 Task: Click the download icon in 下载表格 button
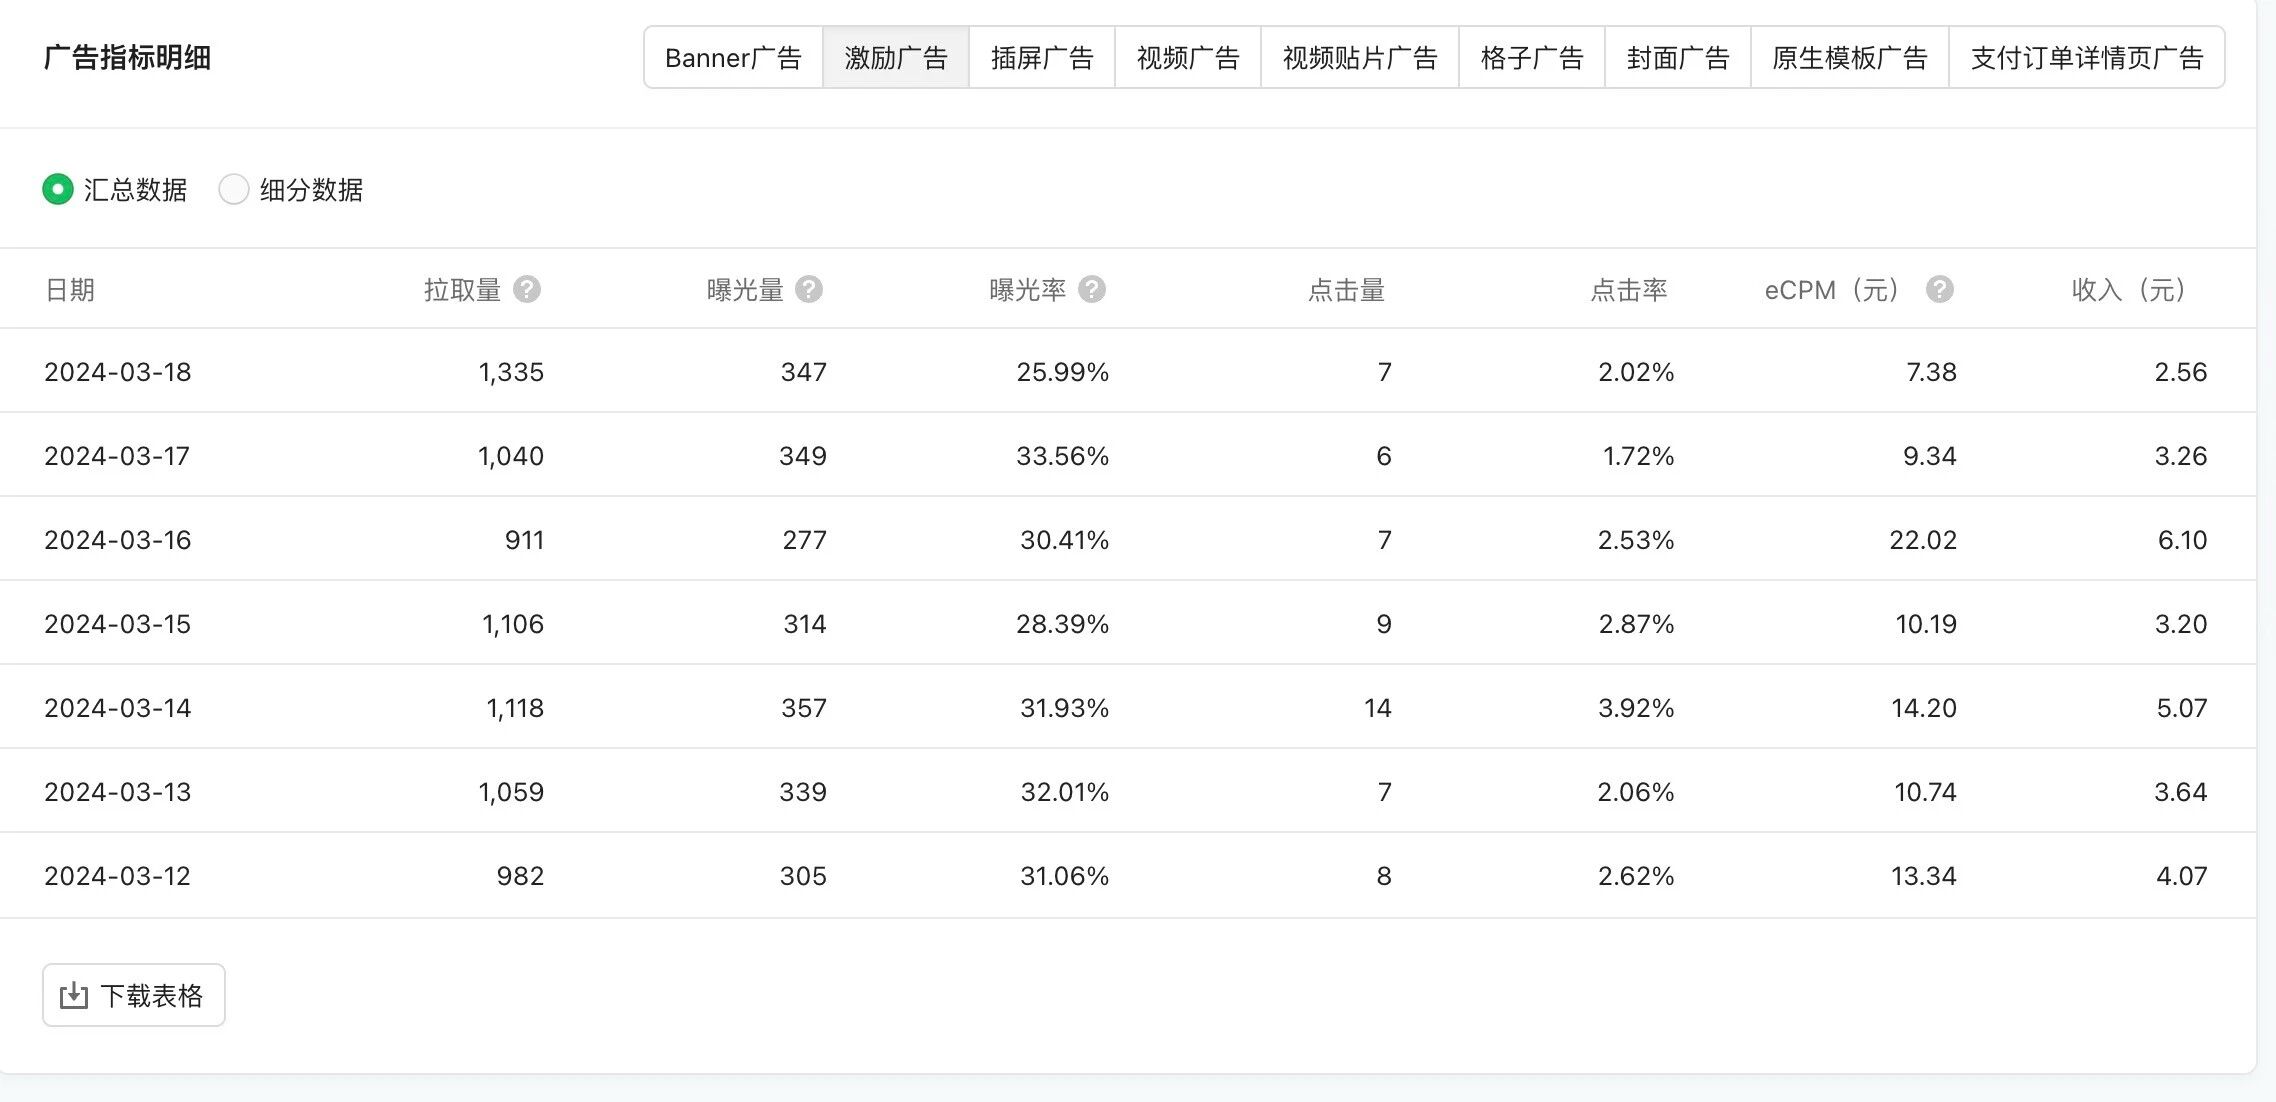(x=74, y=996)
